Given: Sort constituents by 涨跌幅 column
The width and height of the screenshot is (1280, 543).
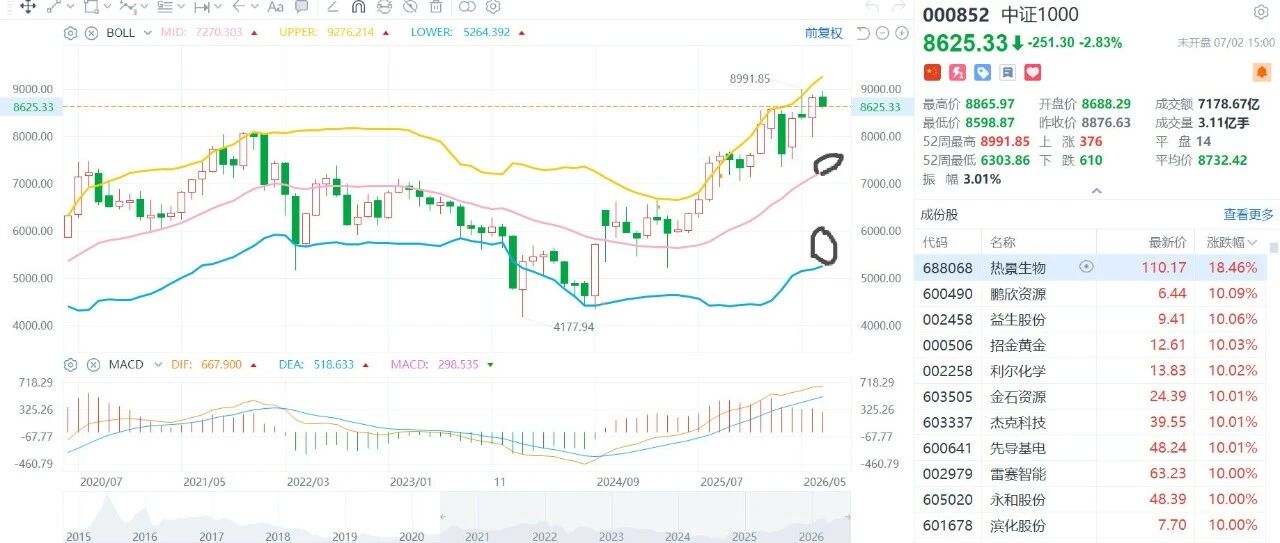Looking at the screenshot, I should [1230, 243].
